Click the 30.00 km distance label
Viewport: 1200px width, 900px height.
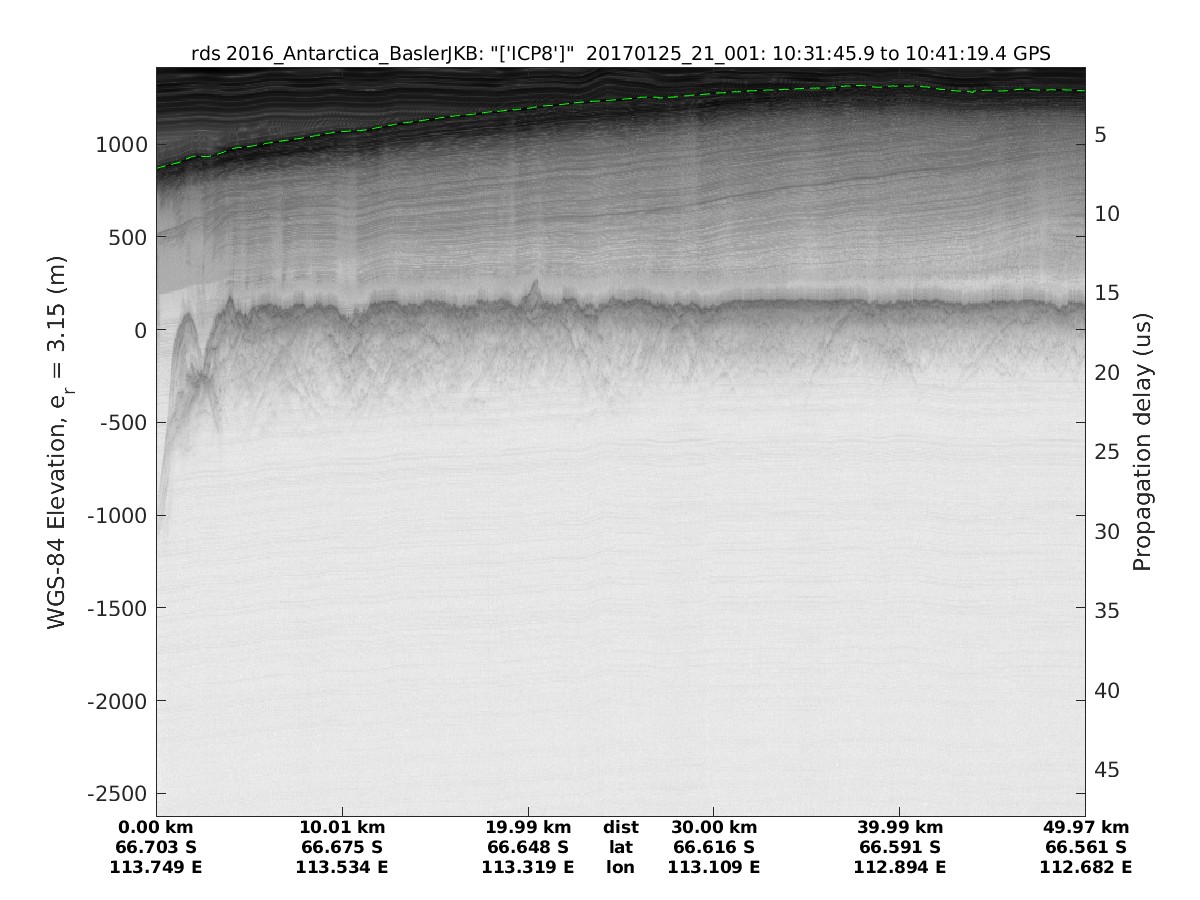[x=713, y=827]
